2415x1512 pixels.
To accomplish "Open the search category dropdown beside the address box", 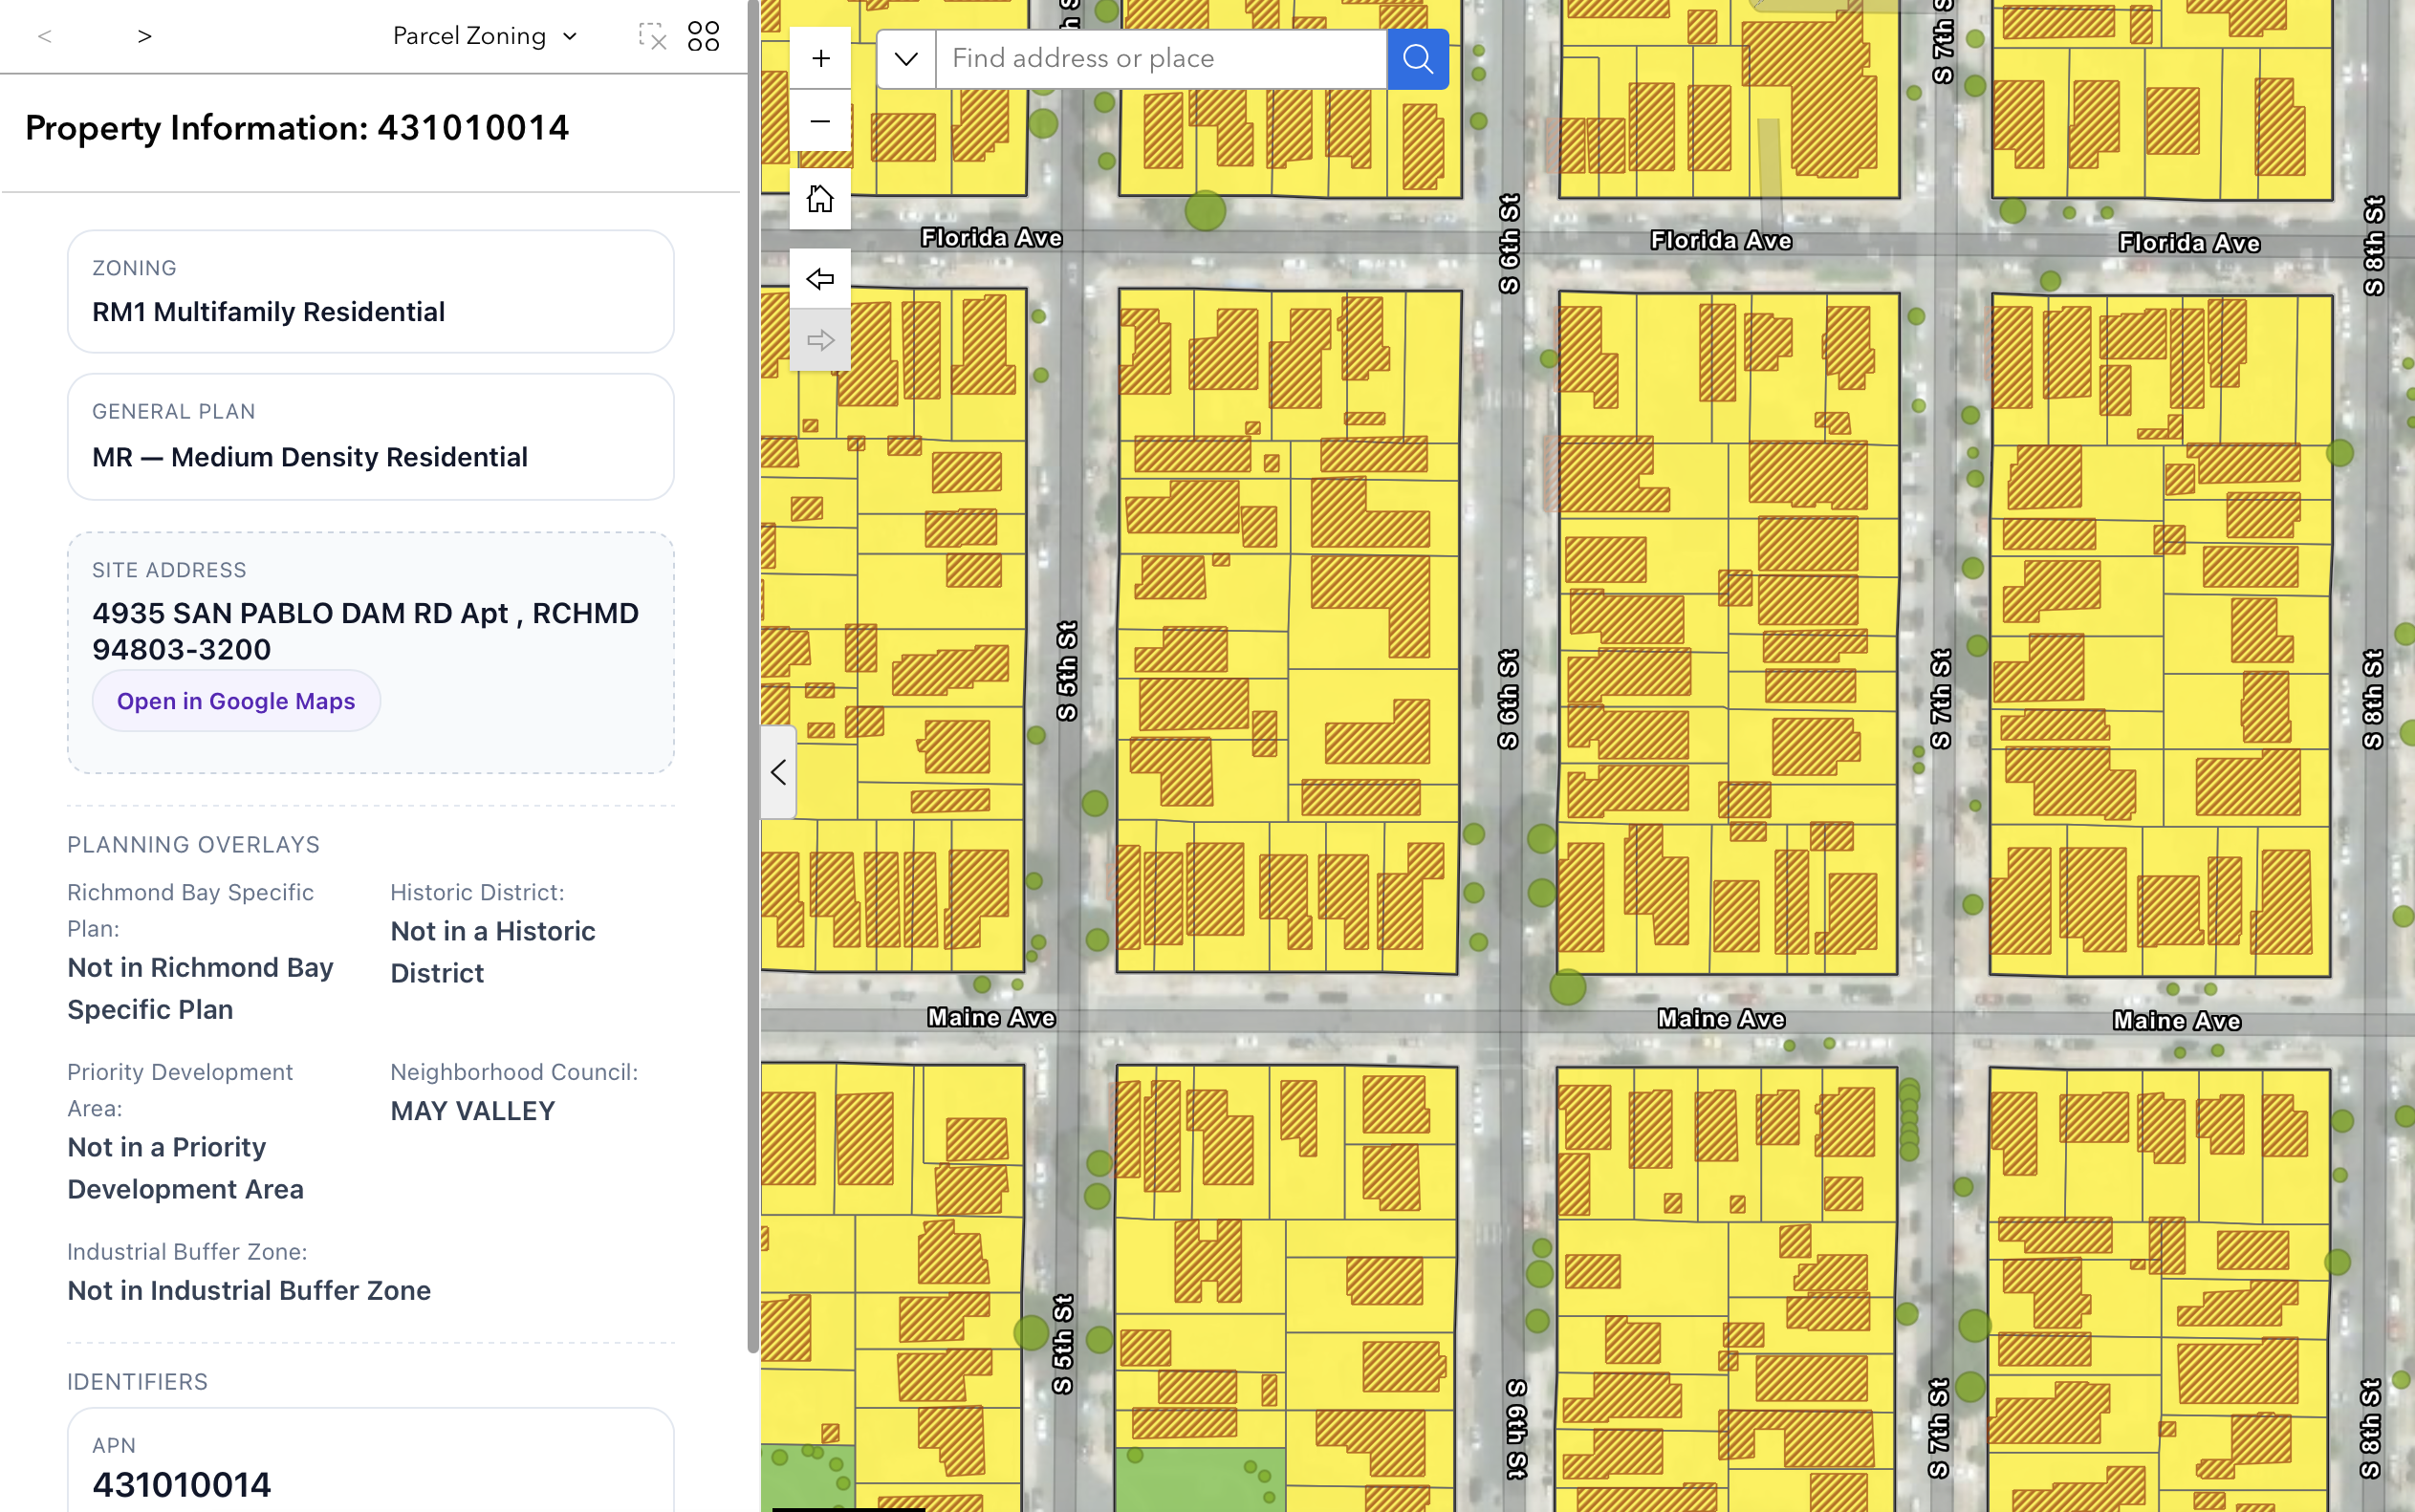I will (x=905, y=58).
